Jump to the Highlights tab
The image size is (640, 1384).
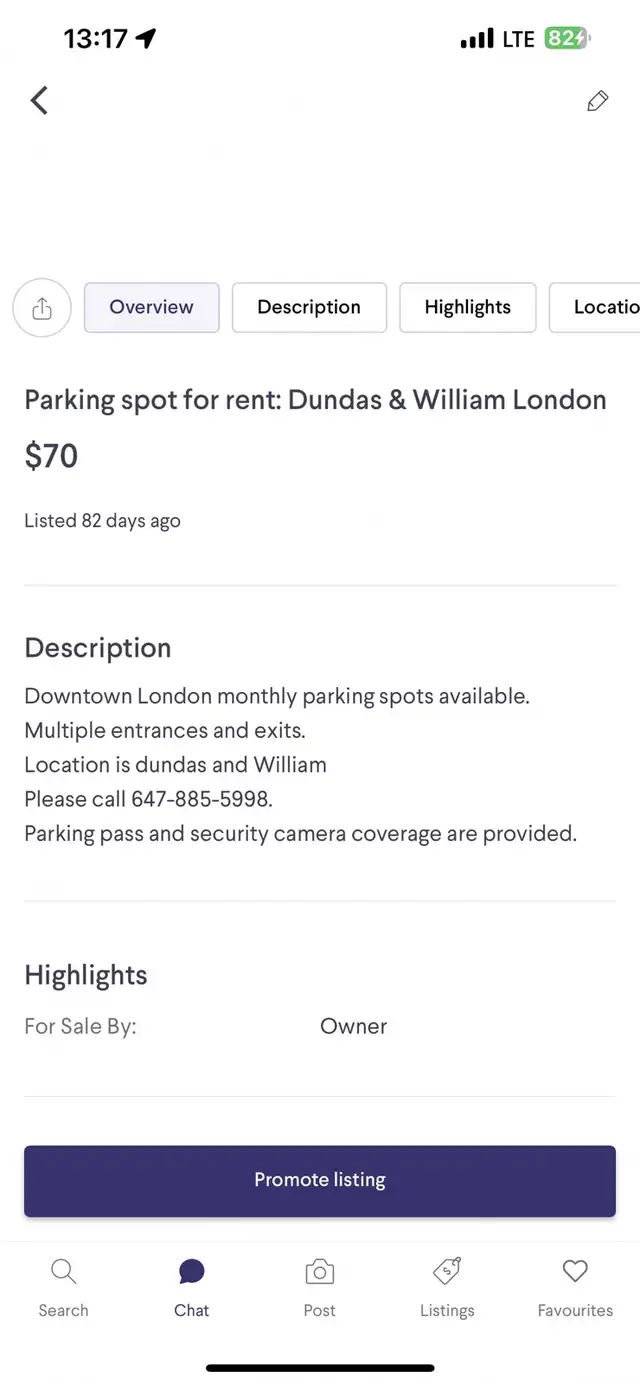pyautogui.click(x=468, y=307)
